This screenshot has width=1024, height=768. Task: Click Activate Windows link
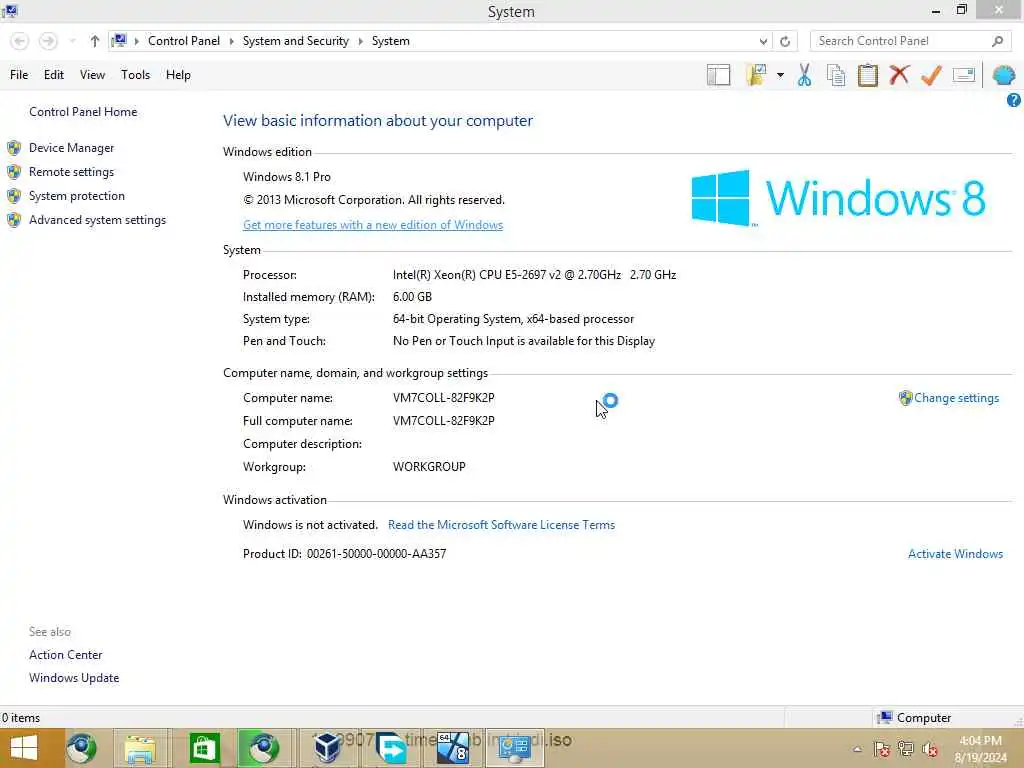click(955, 554)
